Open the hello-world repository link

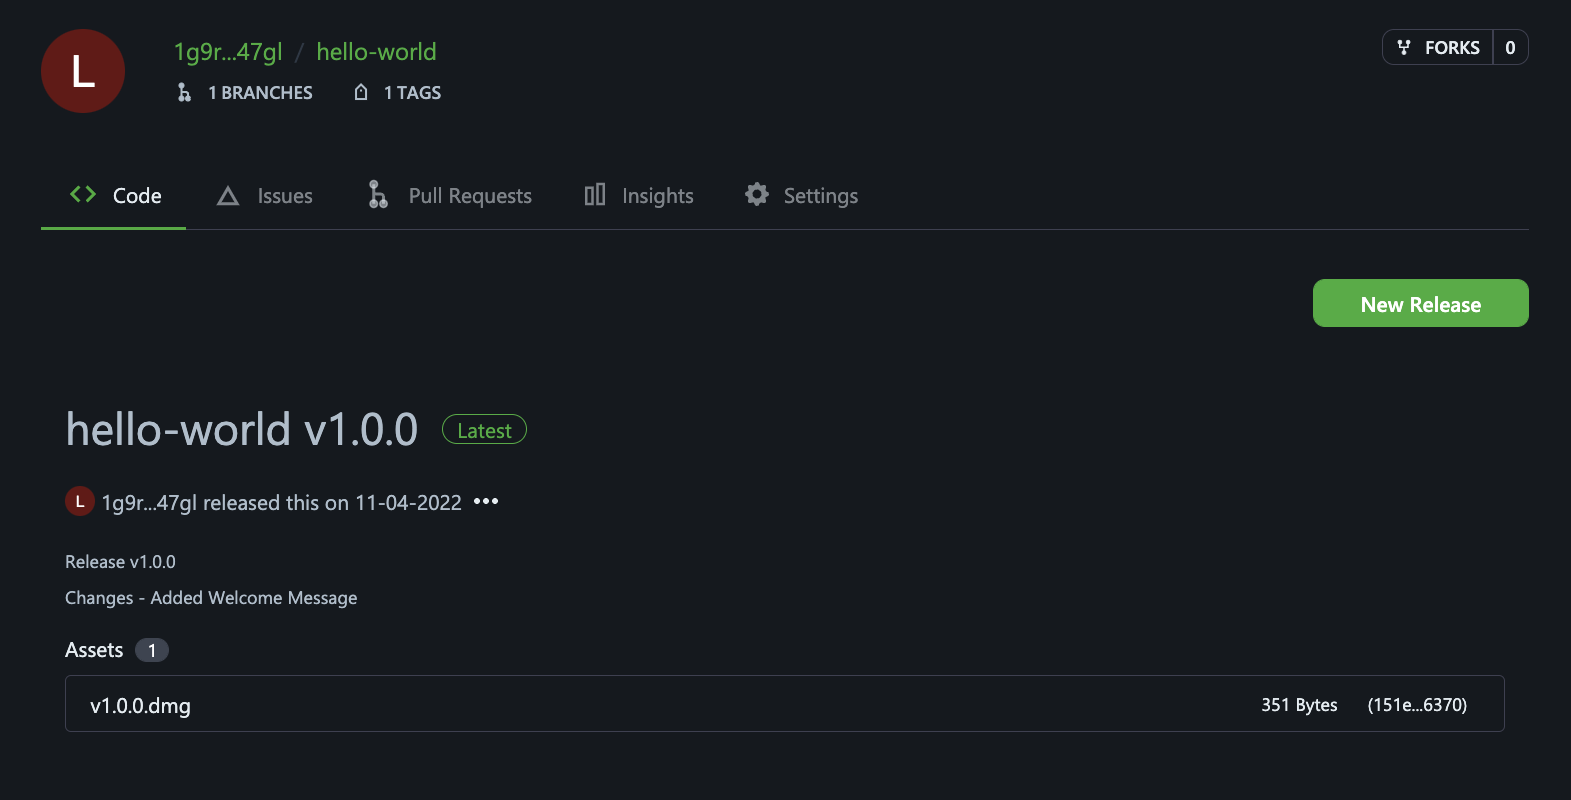[376, 51]
